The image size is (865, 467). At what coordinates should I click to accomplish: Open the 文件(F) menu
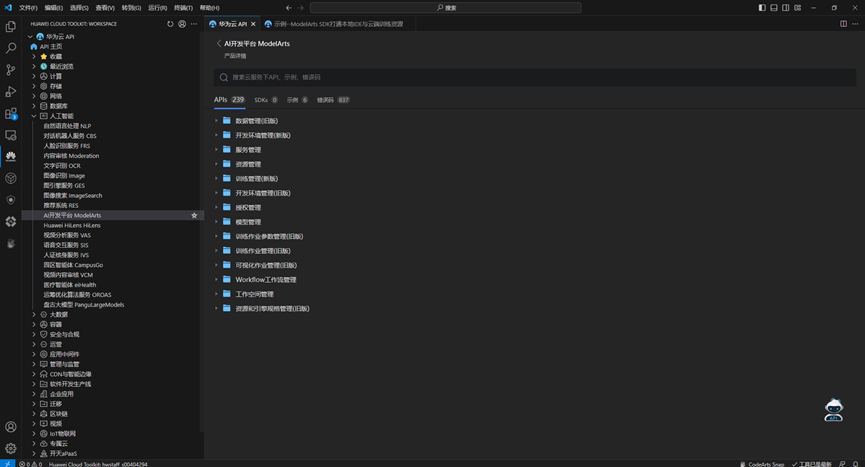click(x=28, y=8)
